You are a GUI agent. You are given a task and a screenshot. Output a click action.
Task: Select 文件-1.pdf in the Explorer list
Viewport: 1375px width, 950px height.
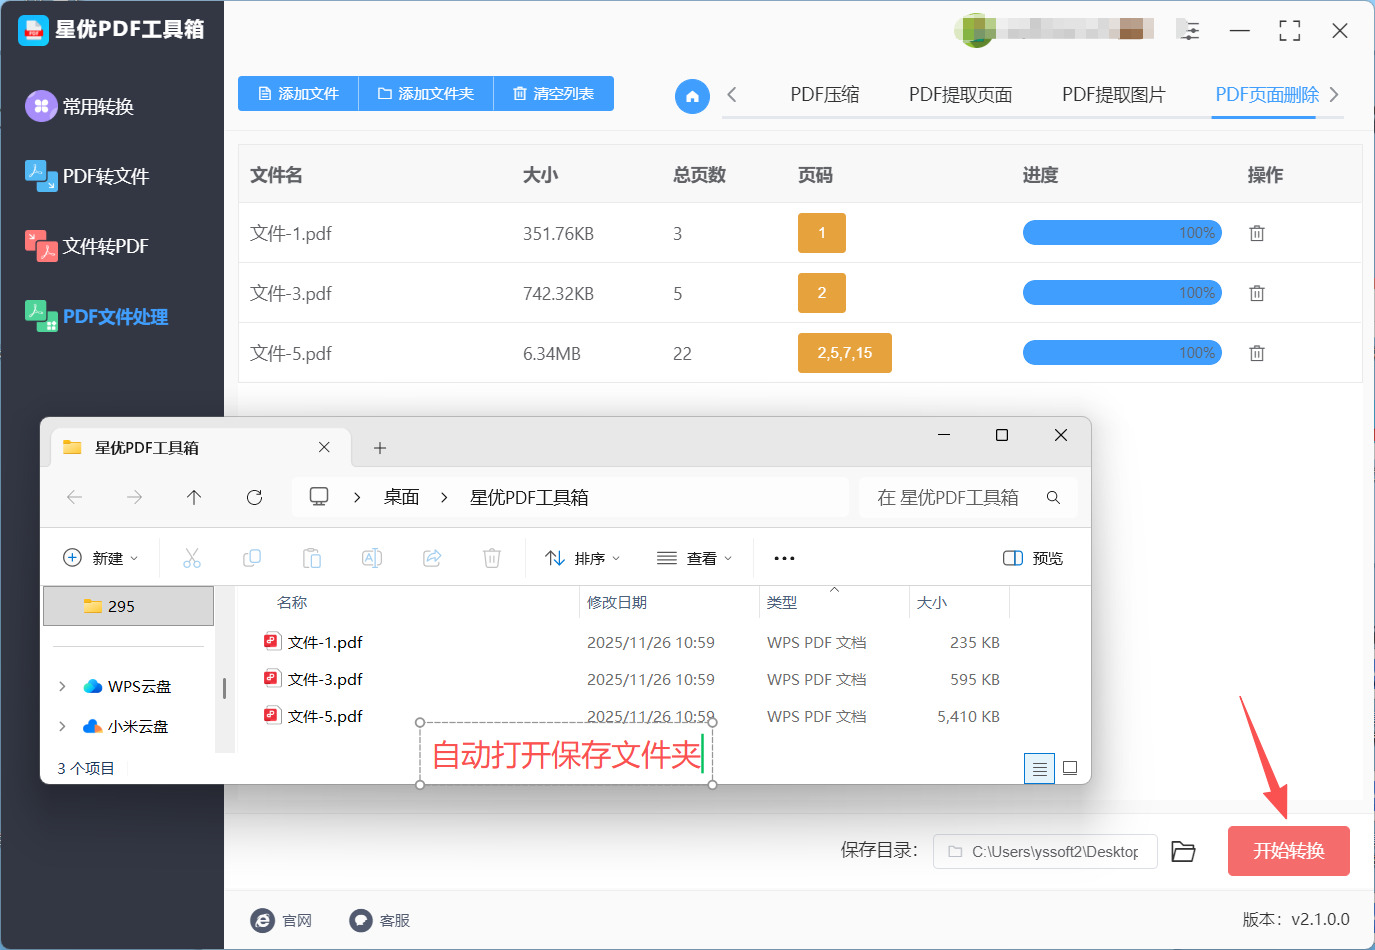pyautogui.click(x=325, y=642)
